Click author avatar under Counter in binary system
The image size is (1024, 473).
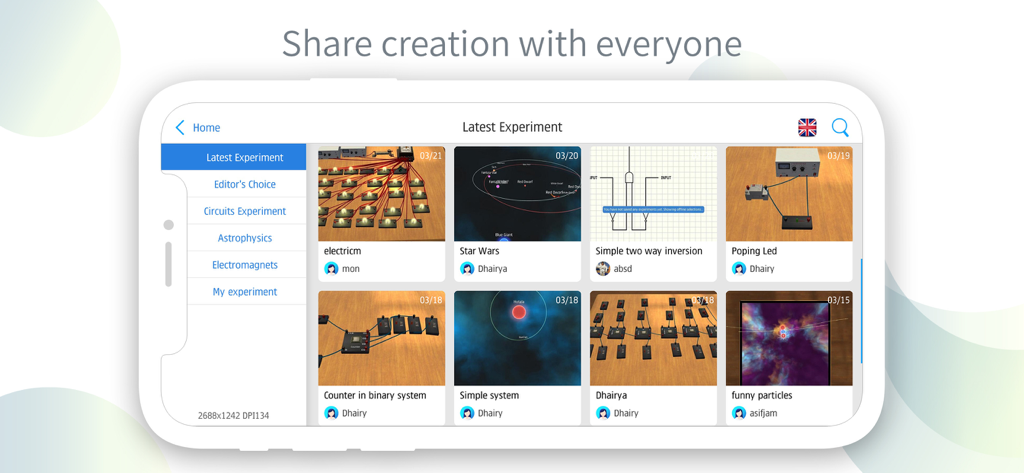point(331,413)
